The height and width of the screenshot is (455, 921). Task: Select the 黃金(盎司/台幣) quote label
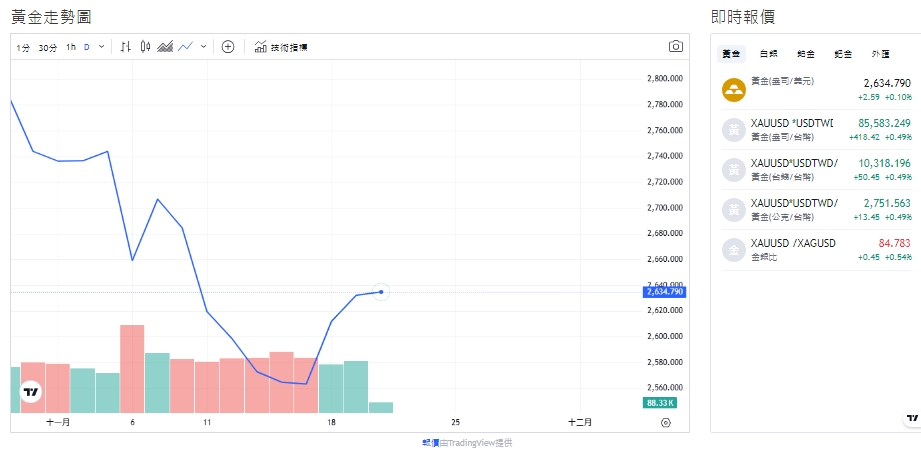[782, 137]
